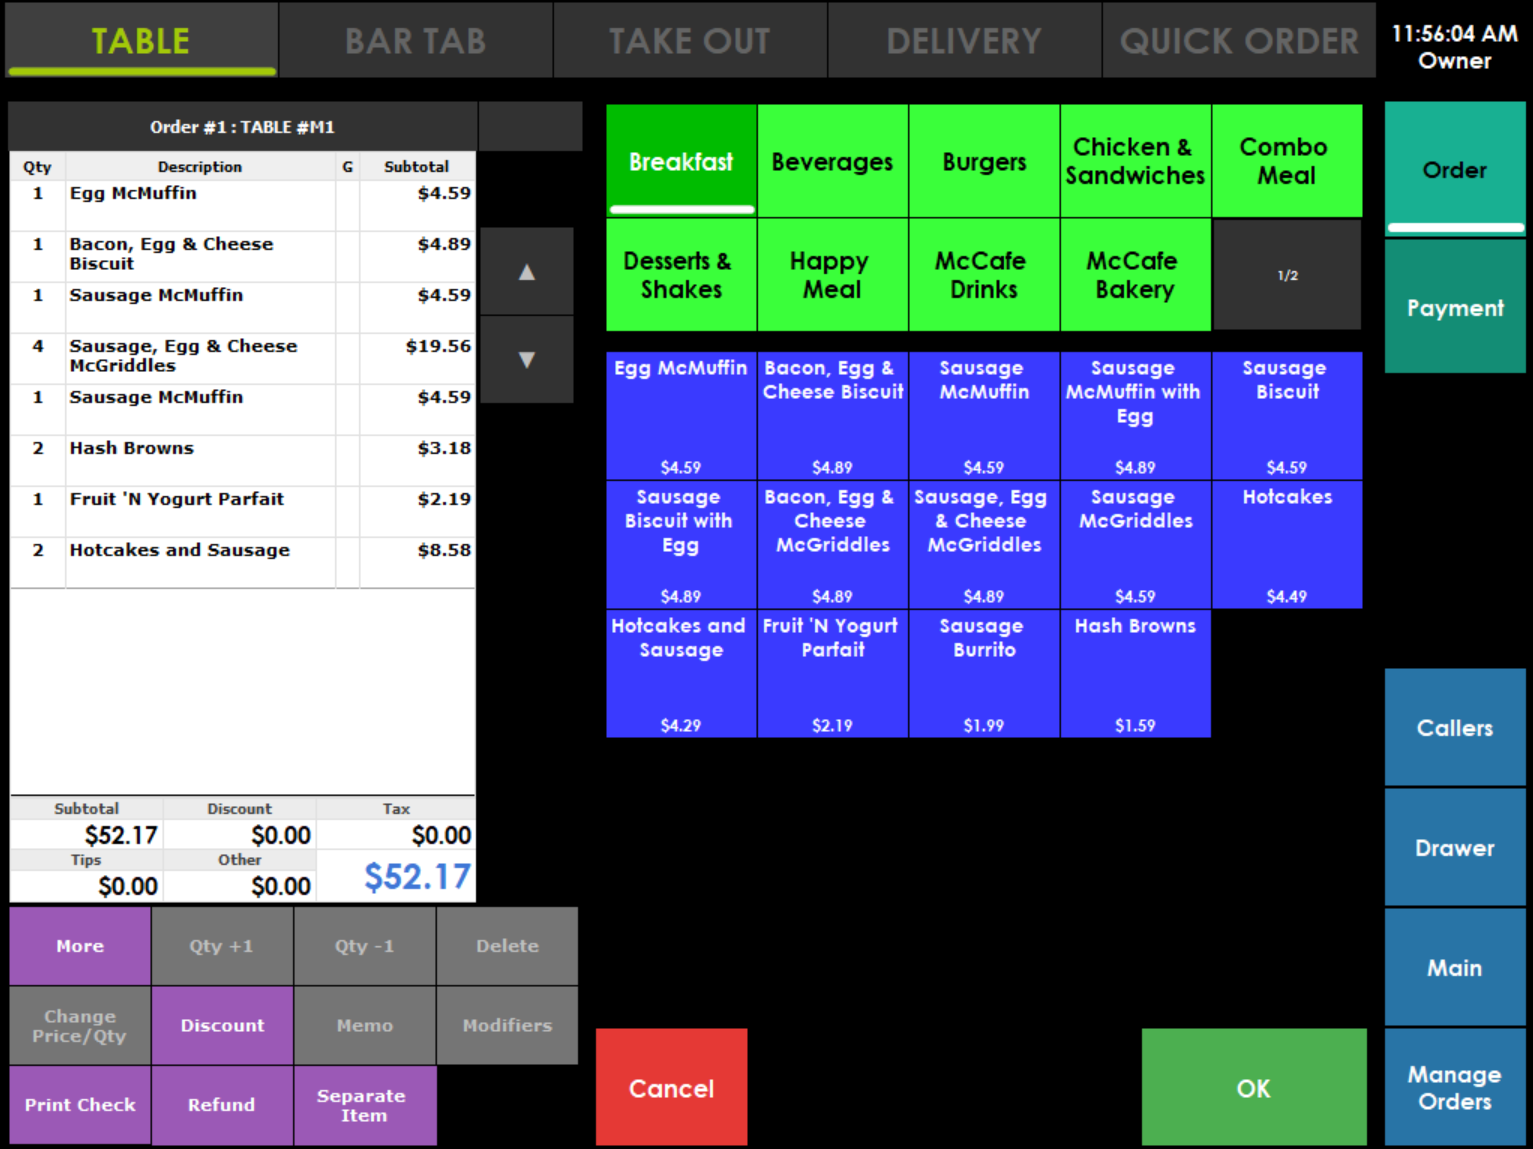Viewport: 1533px width, 1149px height.
Task: Confirm with the green OK button
Action: tap(1254, 1087)
